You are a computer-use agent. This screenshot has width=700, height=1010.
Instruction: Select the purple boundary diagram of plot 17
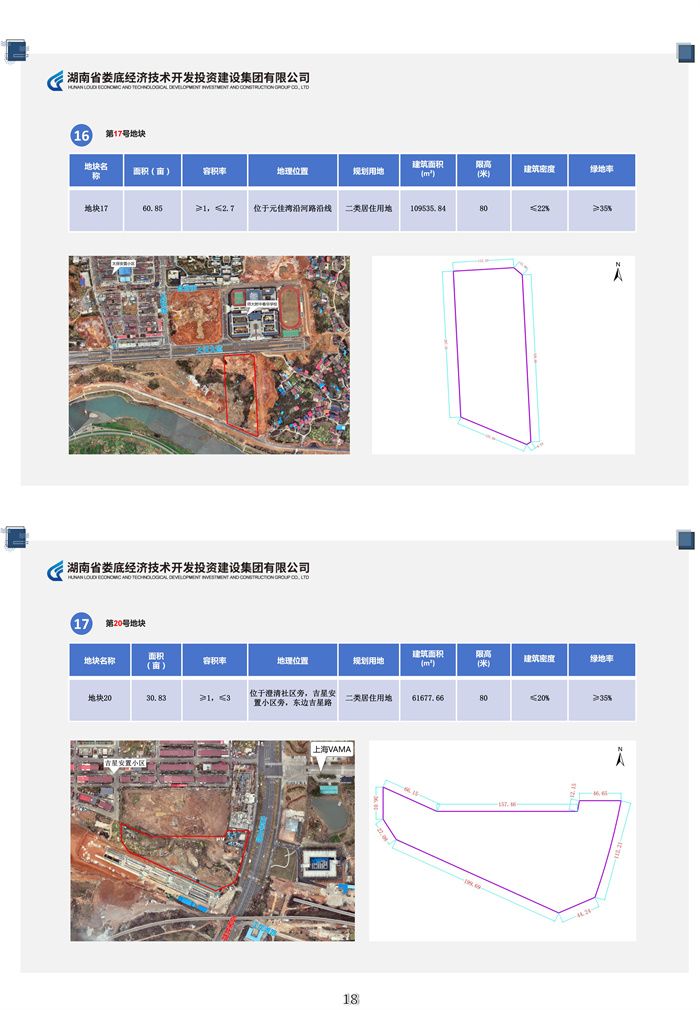click(x=491, y=355)
